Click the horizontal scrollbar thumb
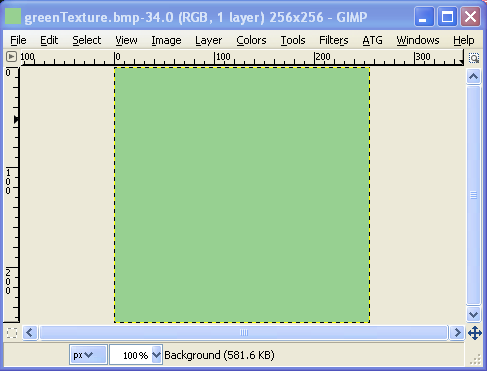The height and width of the screenshot is (371, 487). point(244,333)
